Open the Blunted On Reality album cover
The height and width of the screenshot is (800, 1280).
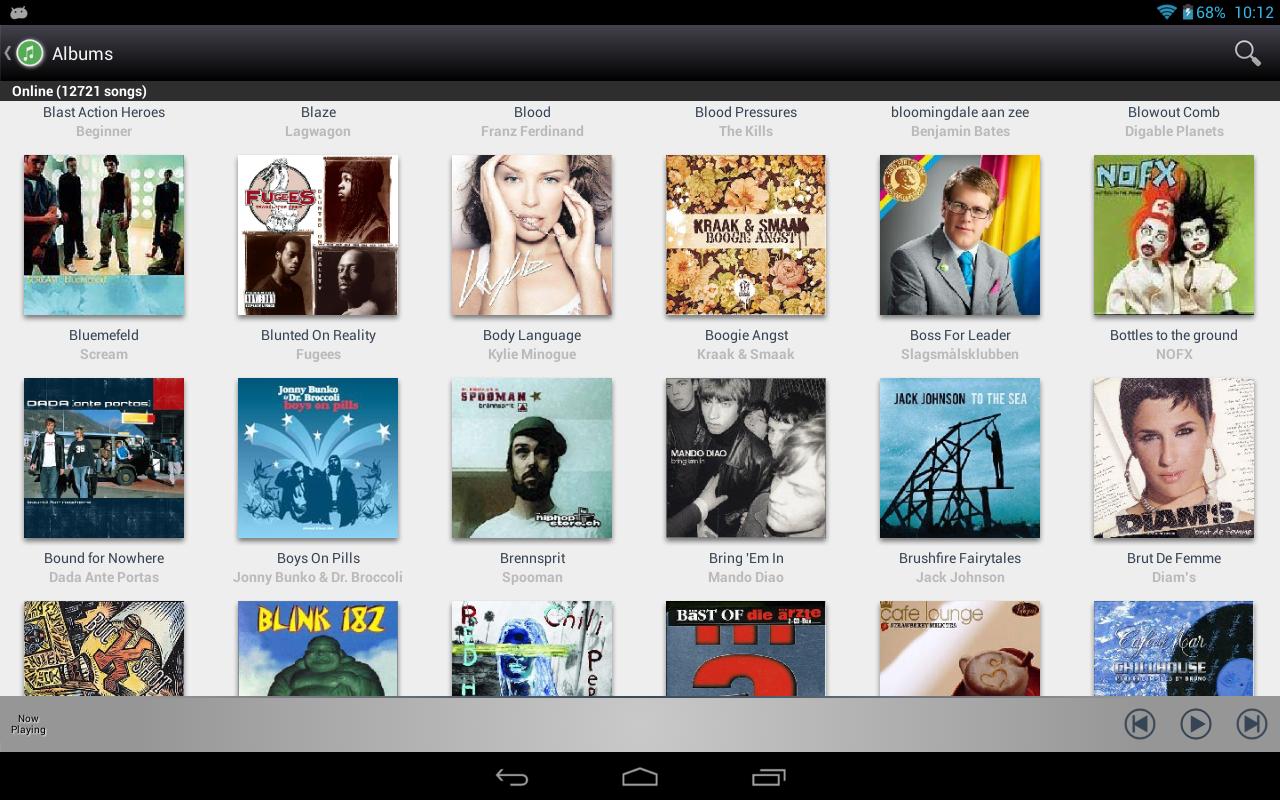[318, 235]
